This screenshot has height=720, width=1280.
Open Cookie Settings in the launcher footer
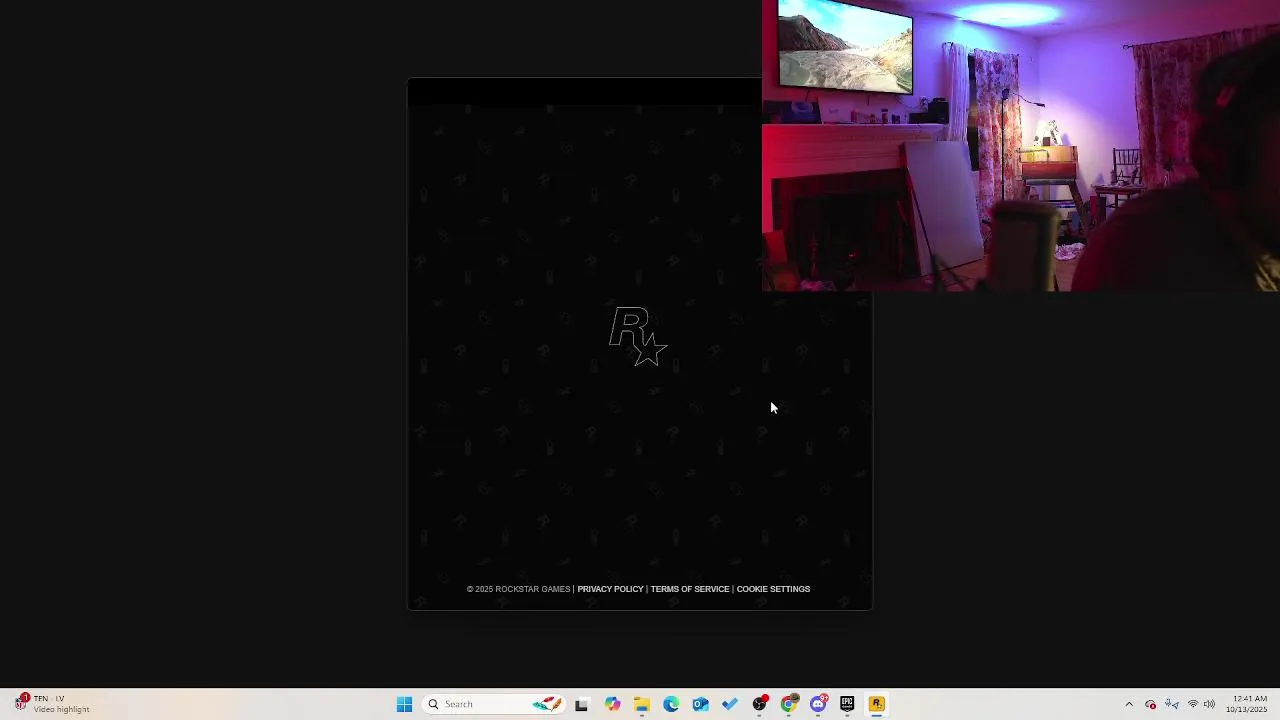[x=773, y=589]
